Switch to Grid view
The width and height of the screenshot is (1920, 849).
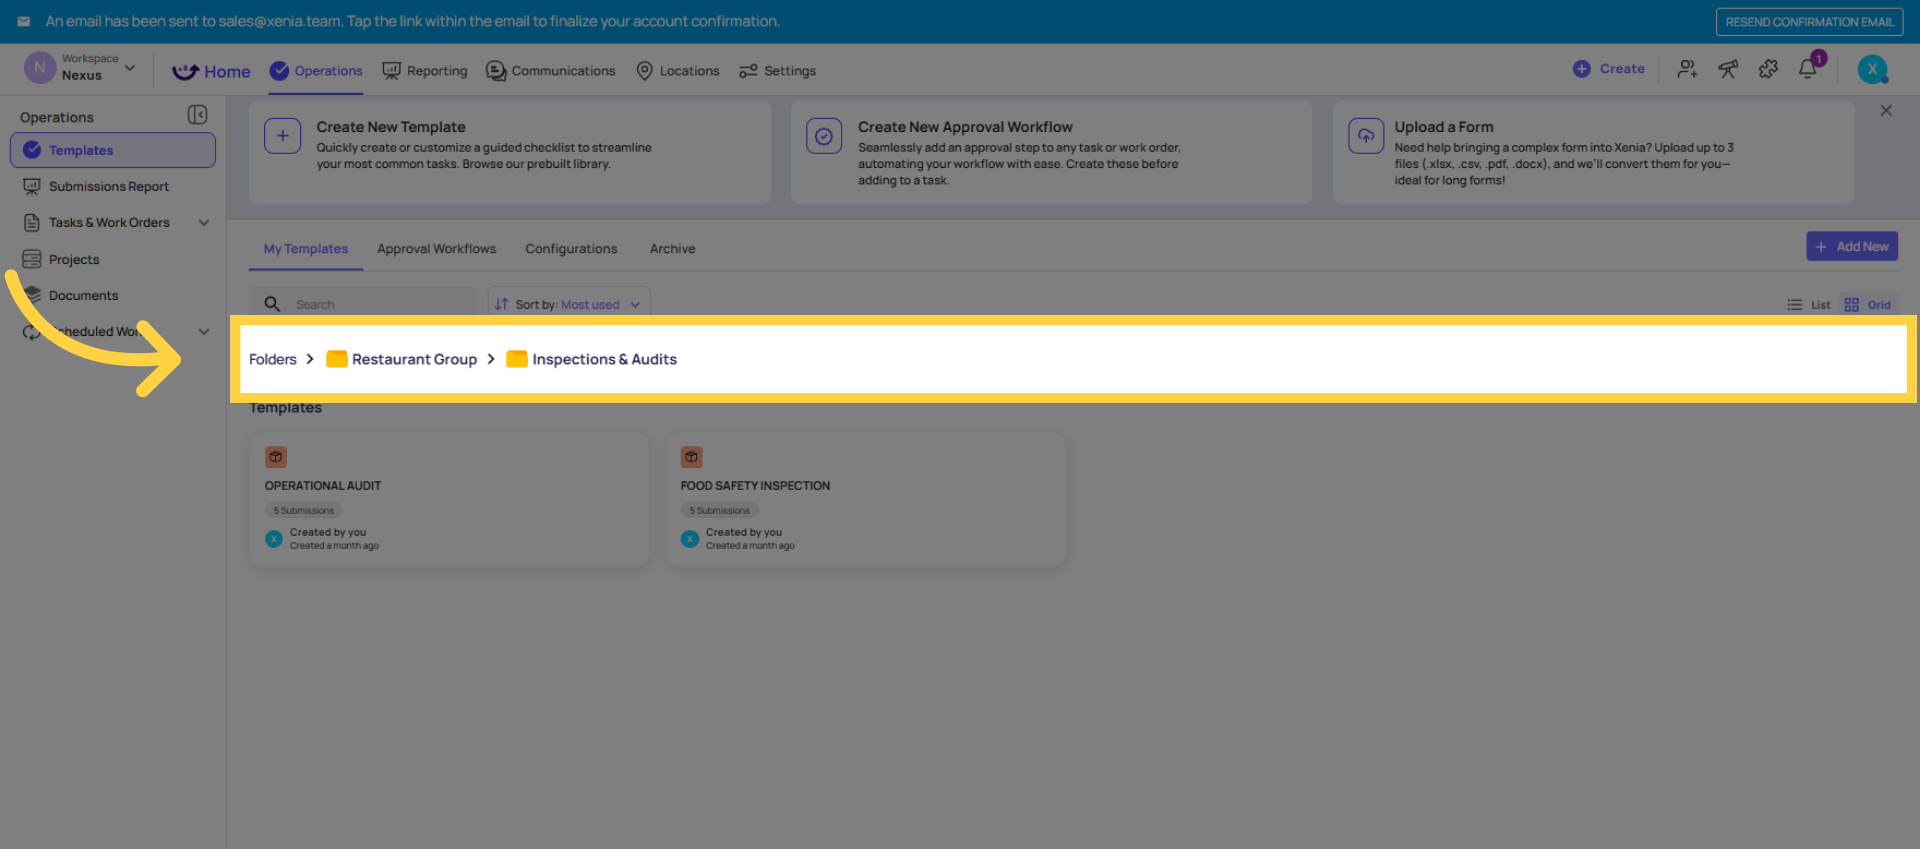click(1868, 305)
